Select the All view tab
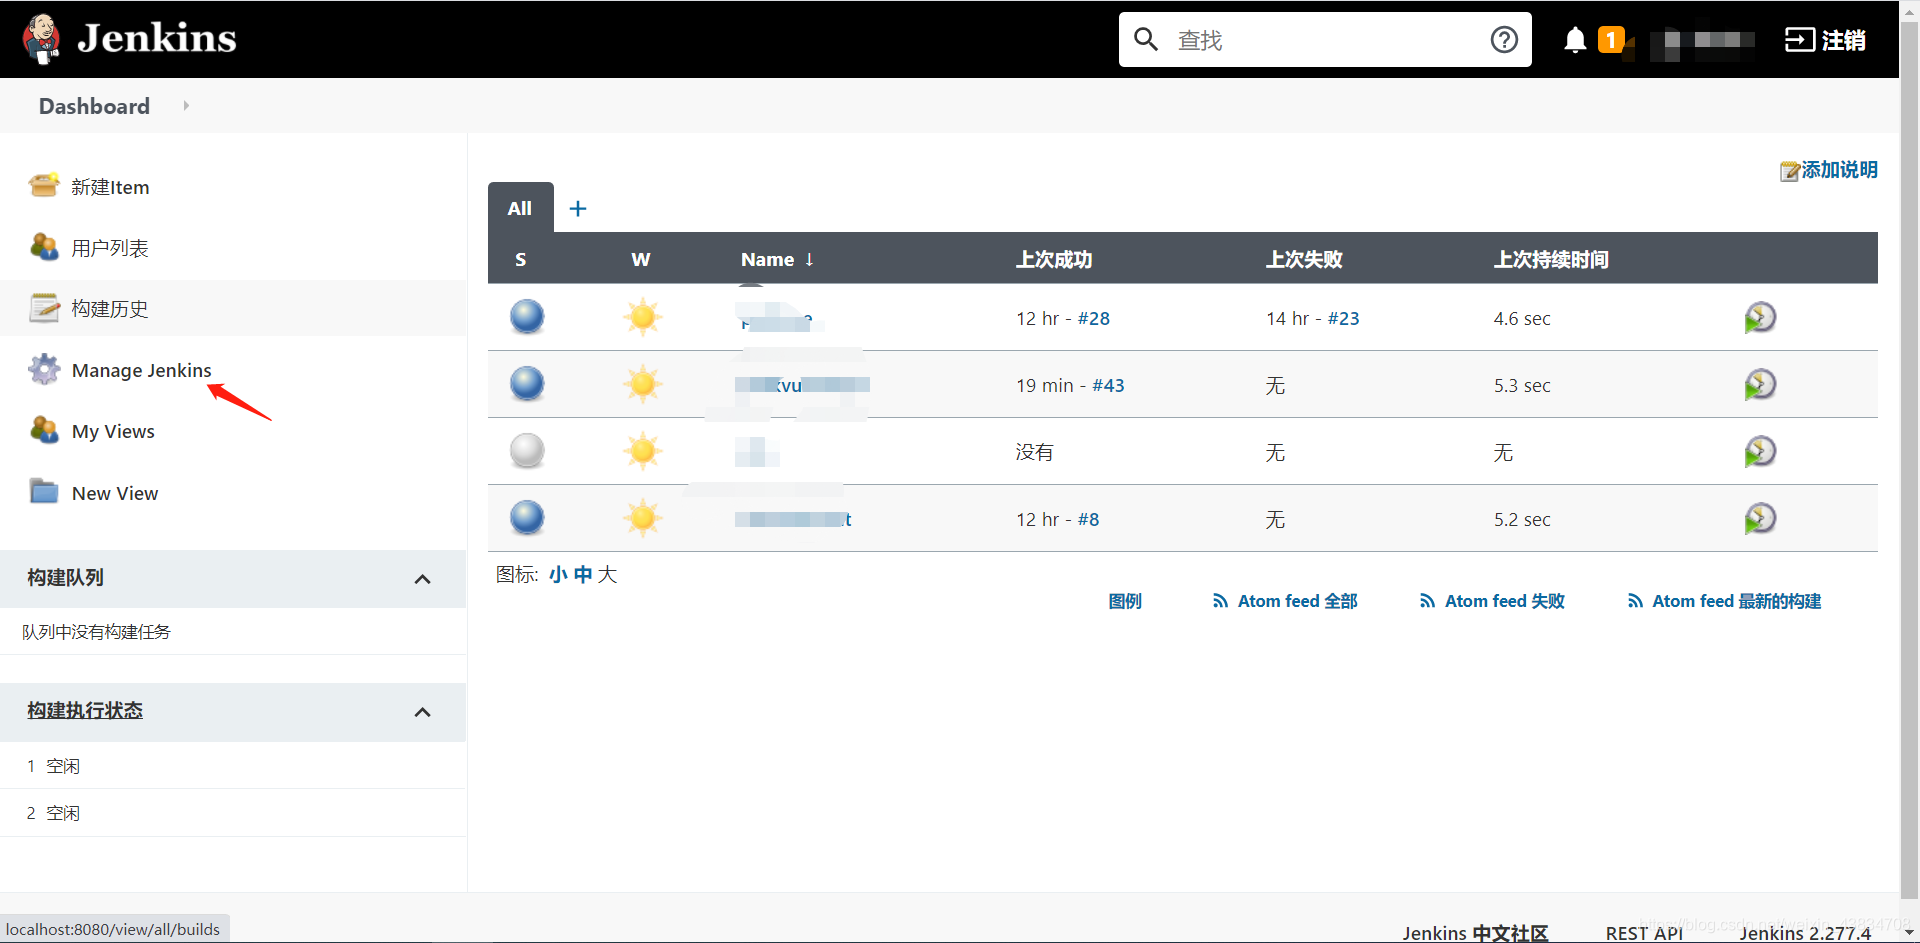Viewport: 1920px width, 943px height. point(520,208)
